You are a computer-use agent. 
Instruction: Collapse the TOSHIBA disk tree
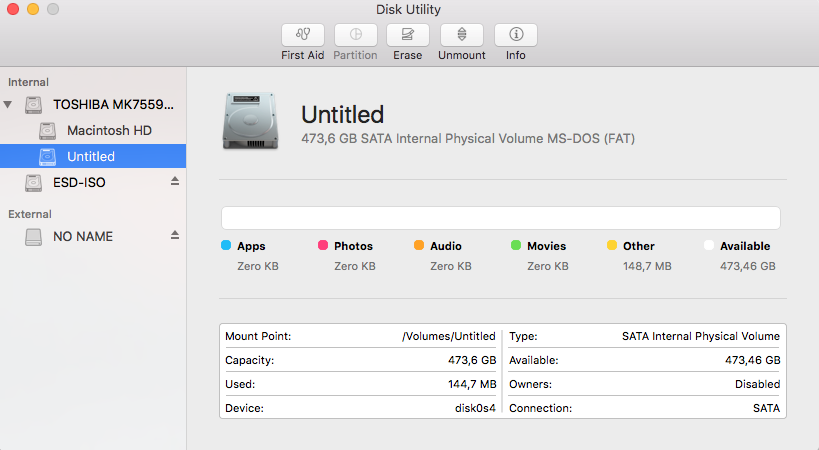click(9, 104)
